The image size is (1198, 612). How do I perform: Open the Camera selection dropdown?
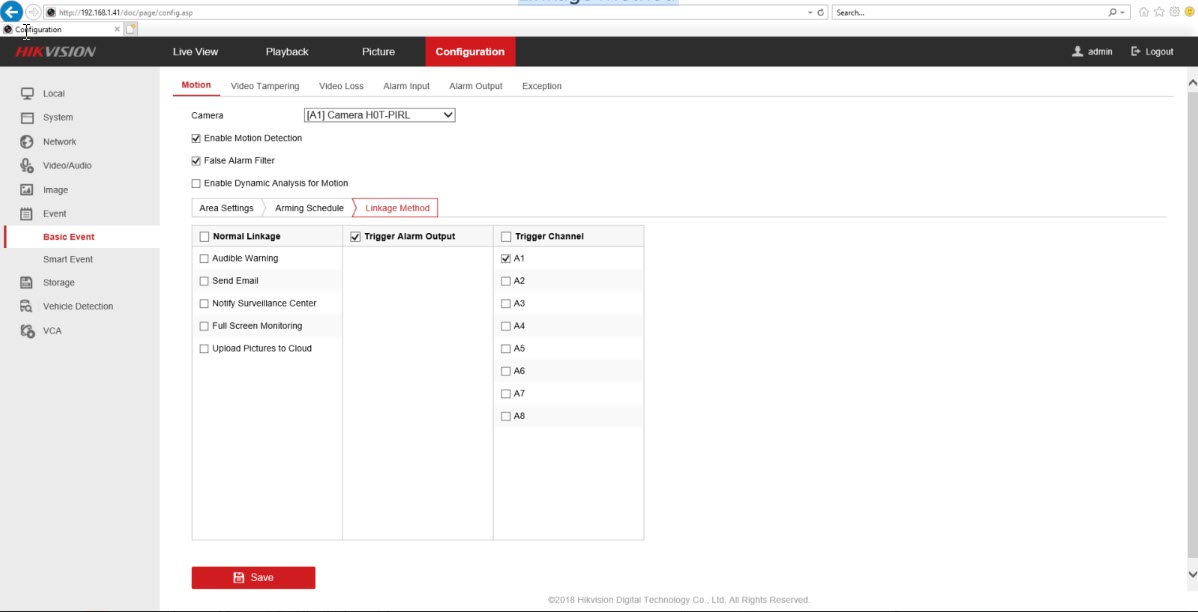click(x=379, y=115)
